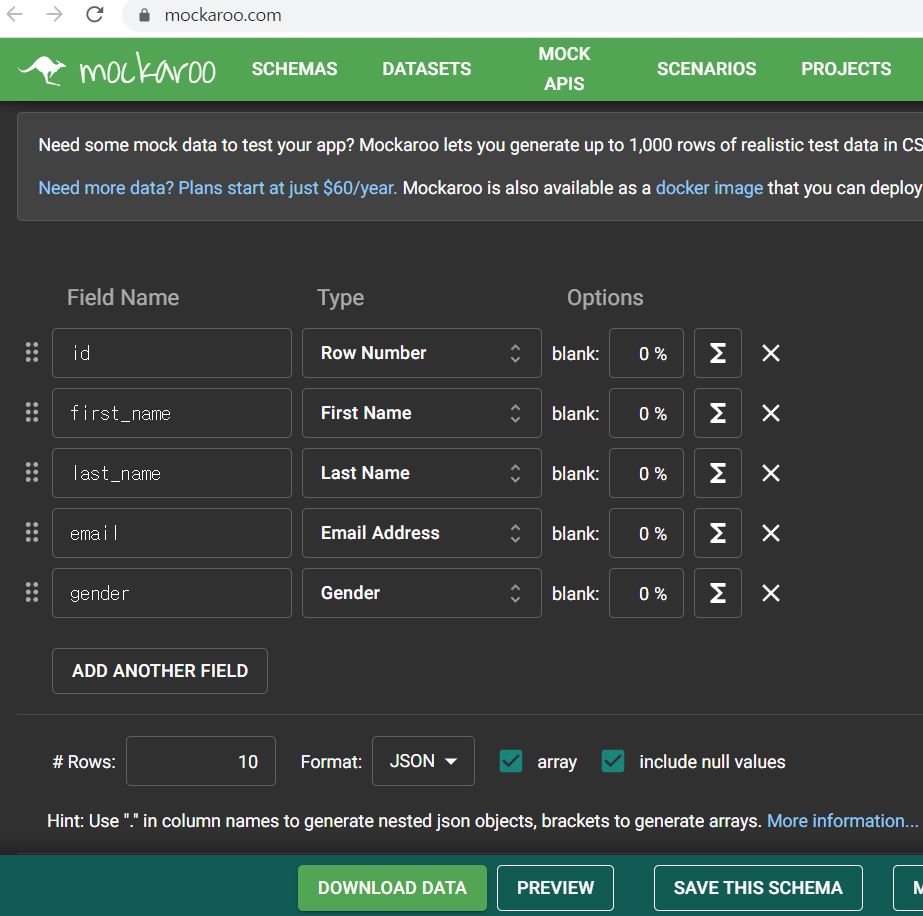Open SCHEMAS in navigation bar

pos(294,69)
